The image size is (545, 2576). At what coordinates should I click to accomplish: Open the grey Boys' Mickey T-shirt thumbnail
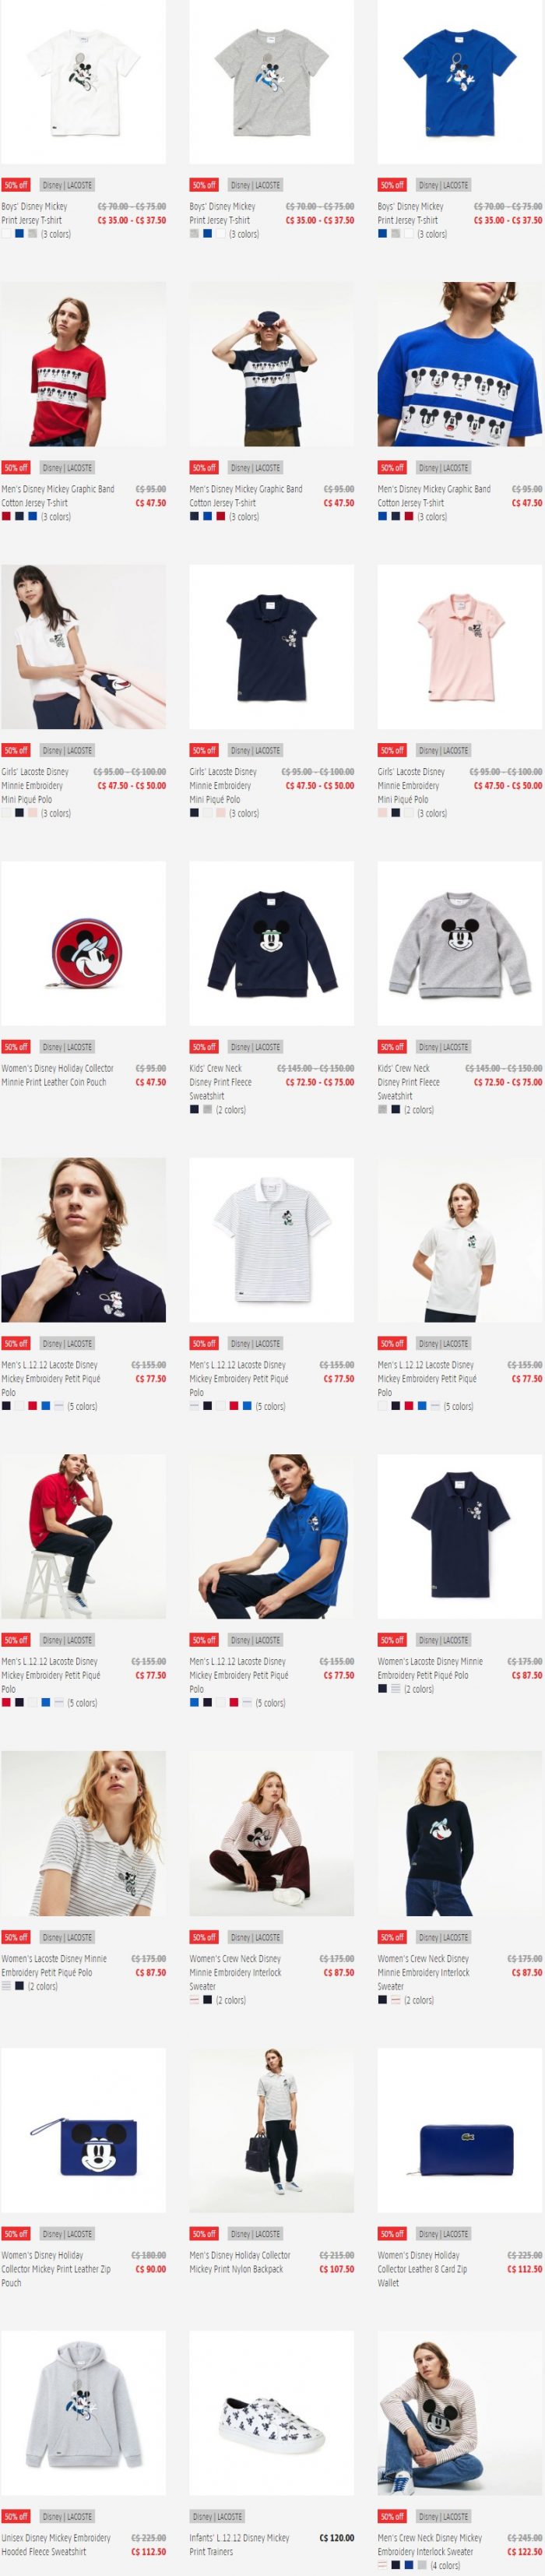pyautogui.click(x=271, y=82)
